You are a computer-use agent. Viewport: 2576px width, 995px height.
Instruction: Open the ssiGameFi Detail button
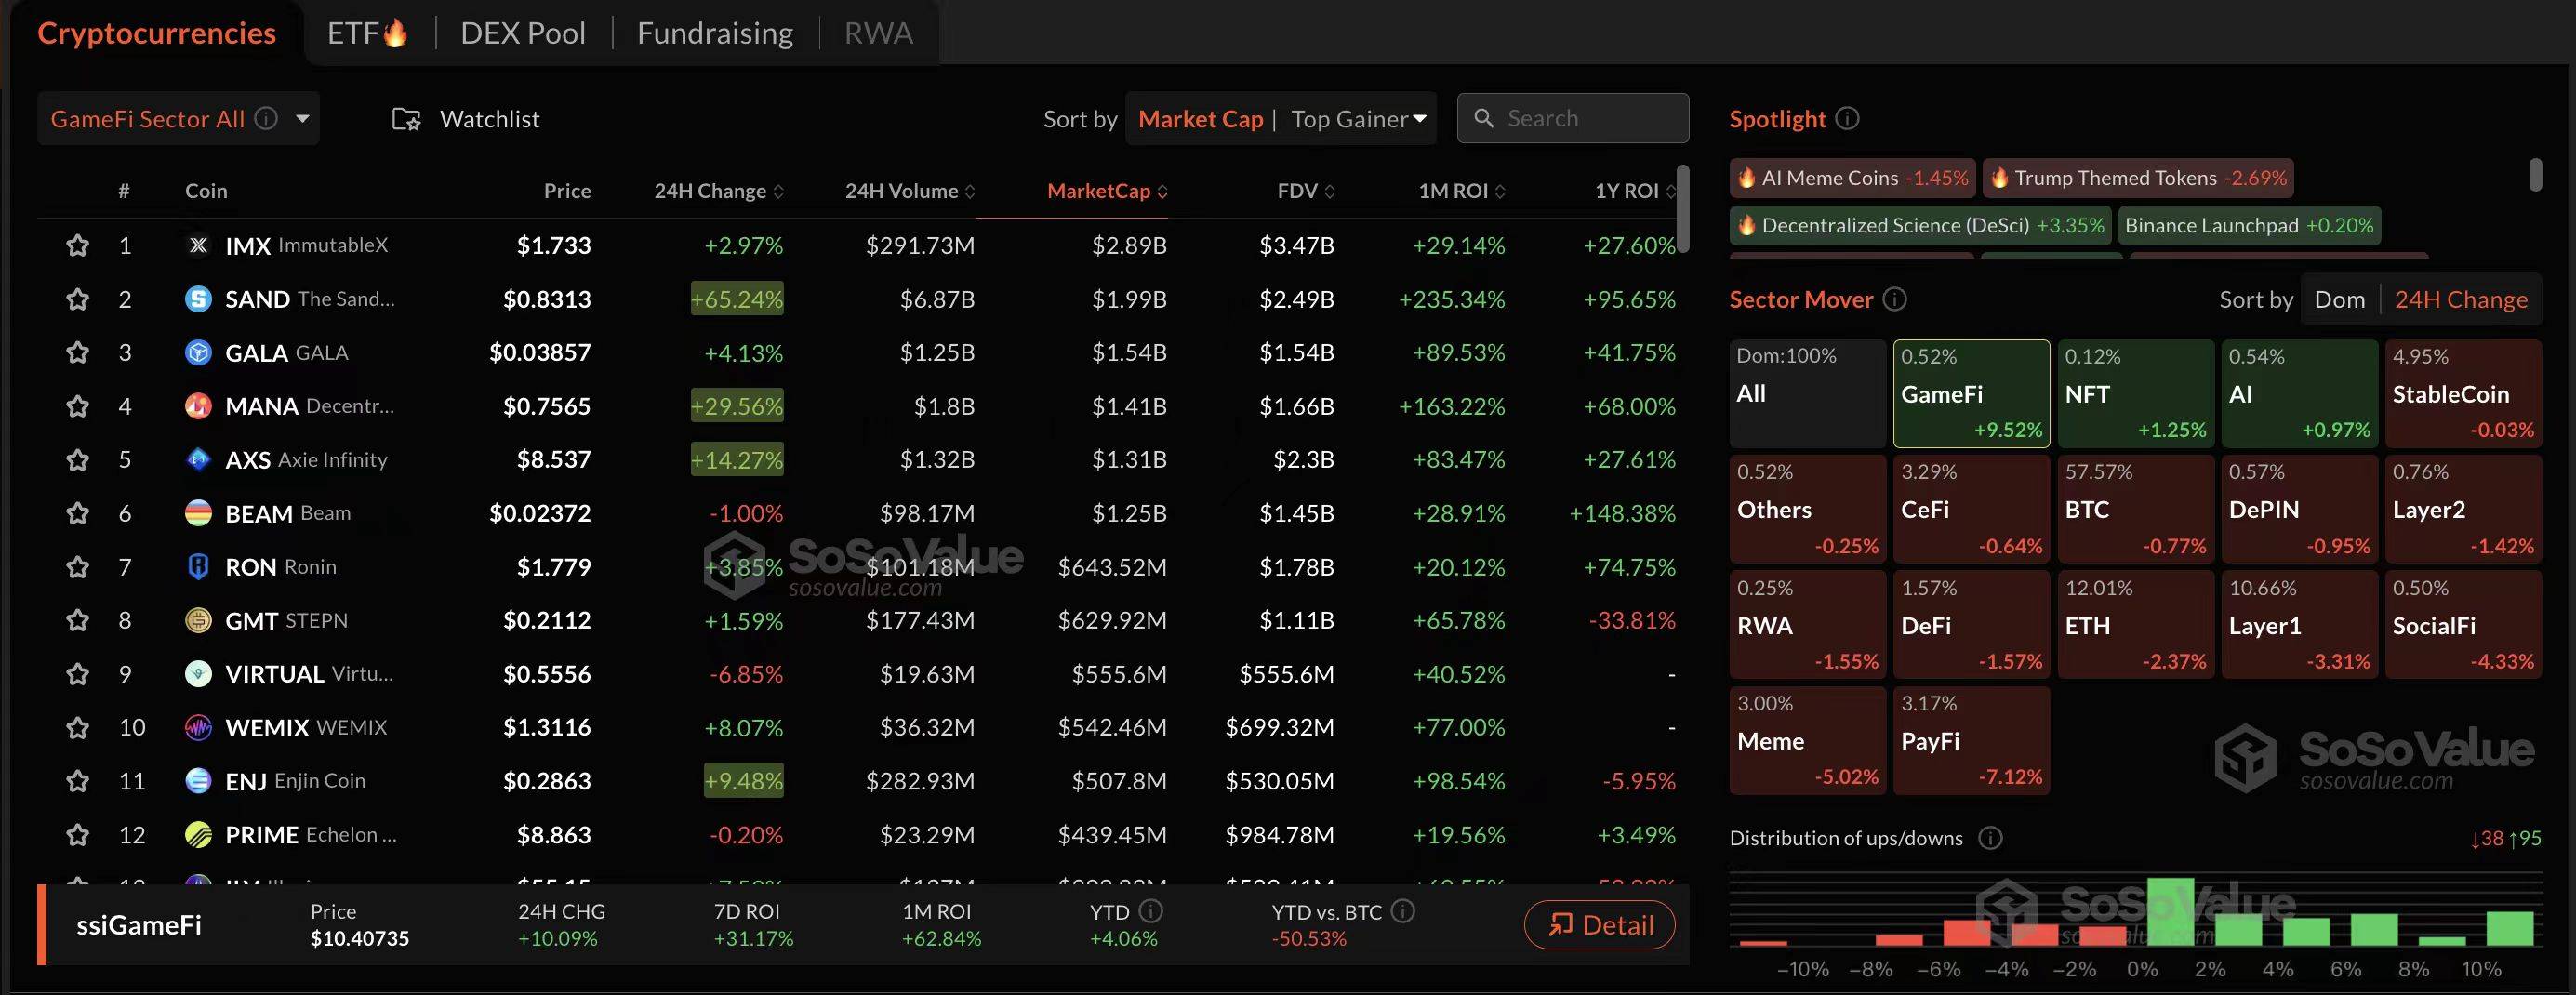tap(1600, 925)
